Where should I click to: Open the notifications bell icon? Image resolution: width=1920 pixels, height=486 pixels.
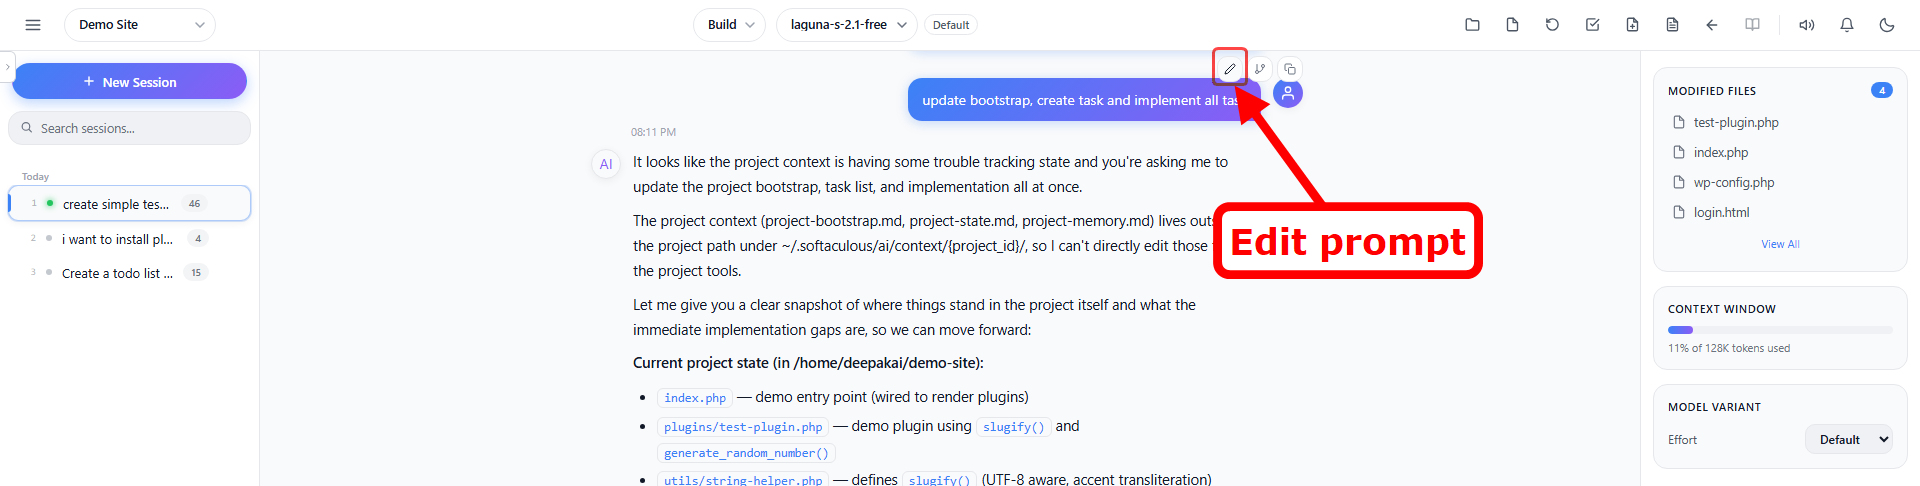coord(1847,25)
